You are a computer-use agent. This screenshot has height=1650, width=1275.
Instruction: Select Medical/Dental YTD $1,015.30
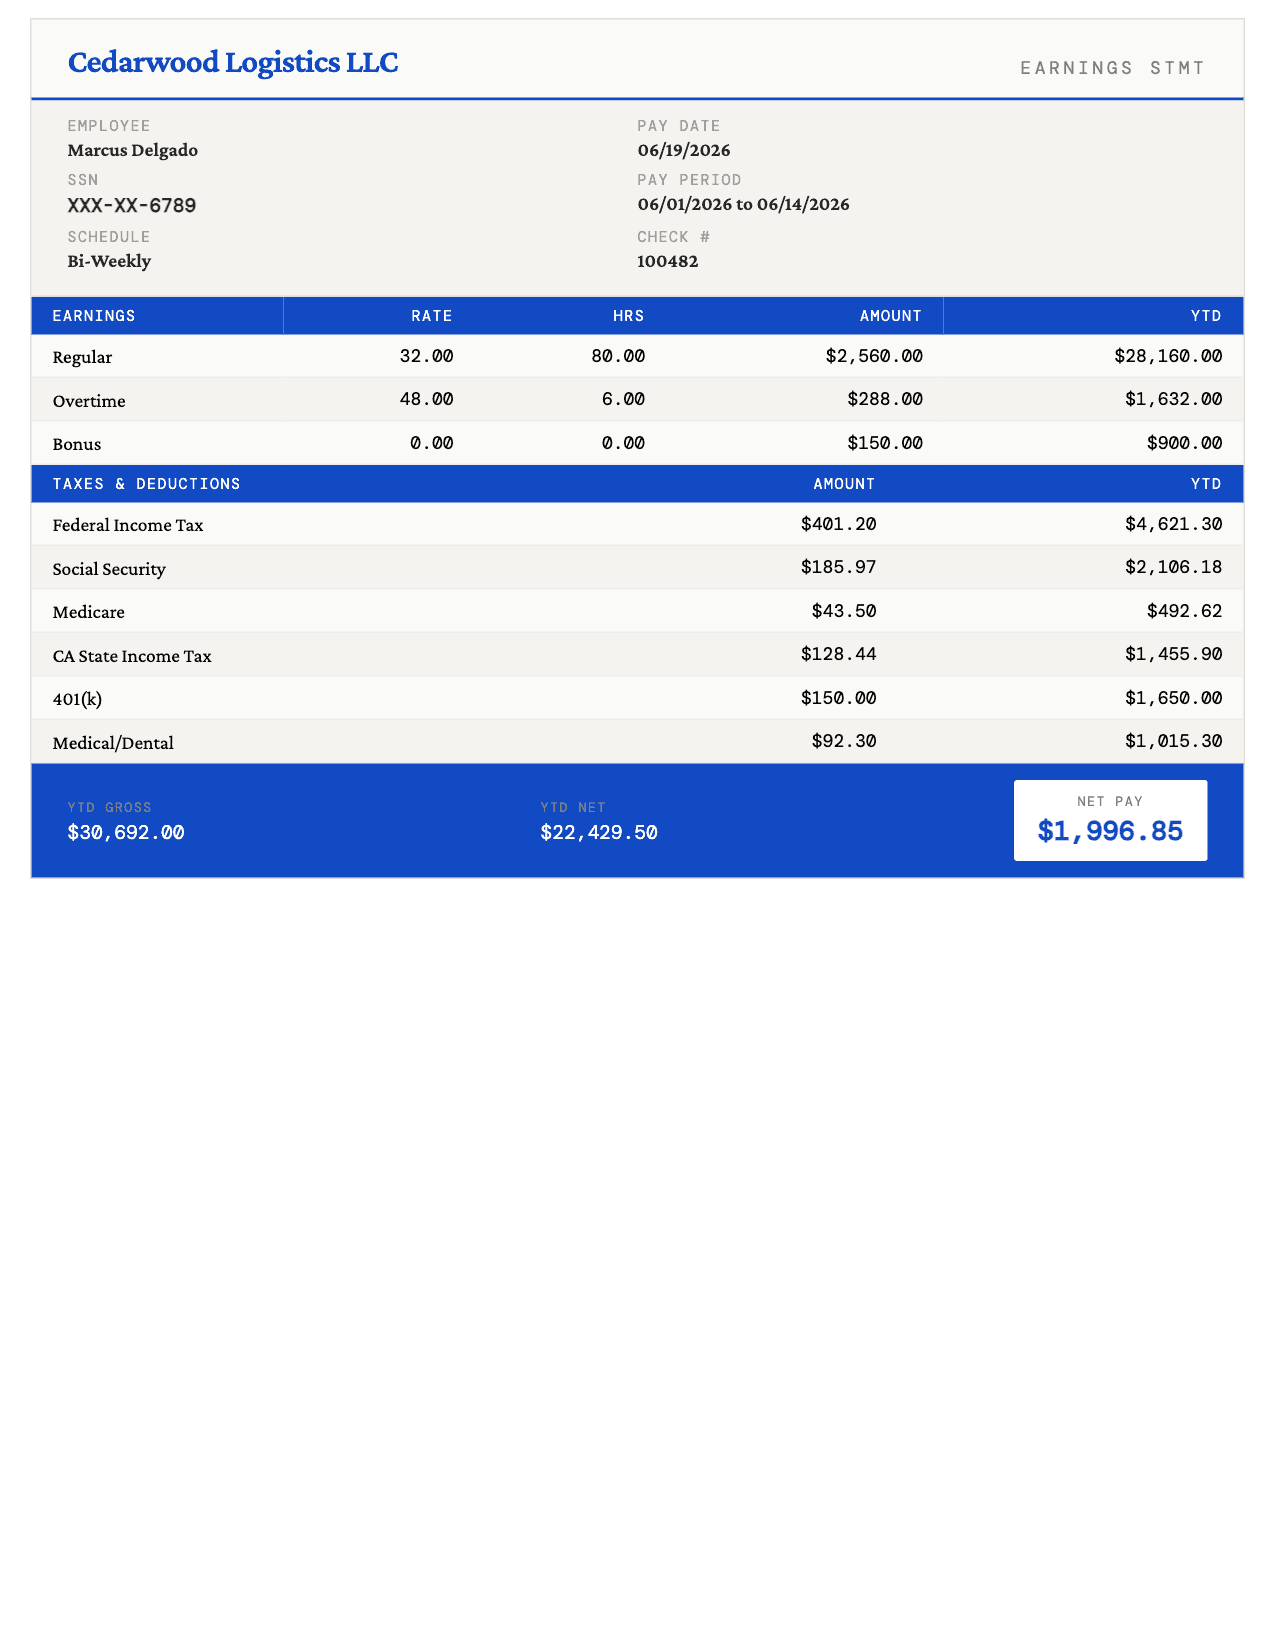[x=1173, y=741]
